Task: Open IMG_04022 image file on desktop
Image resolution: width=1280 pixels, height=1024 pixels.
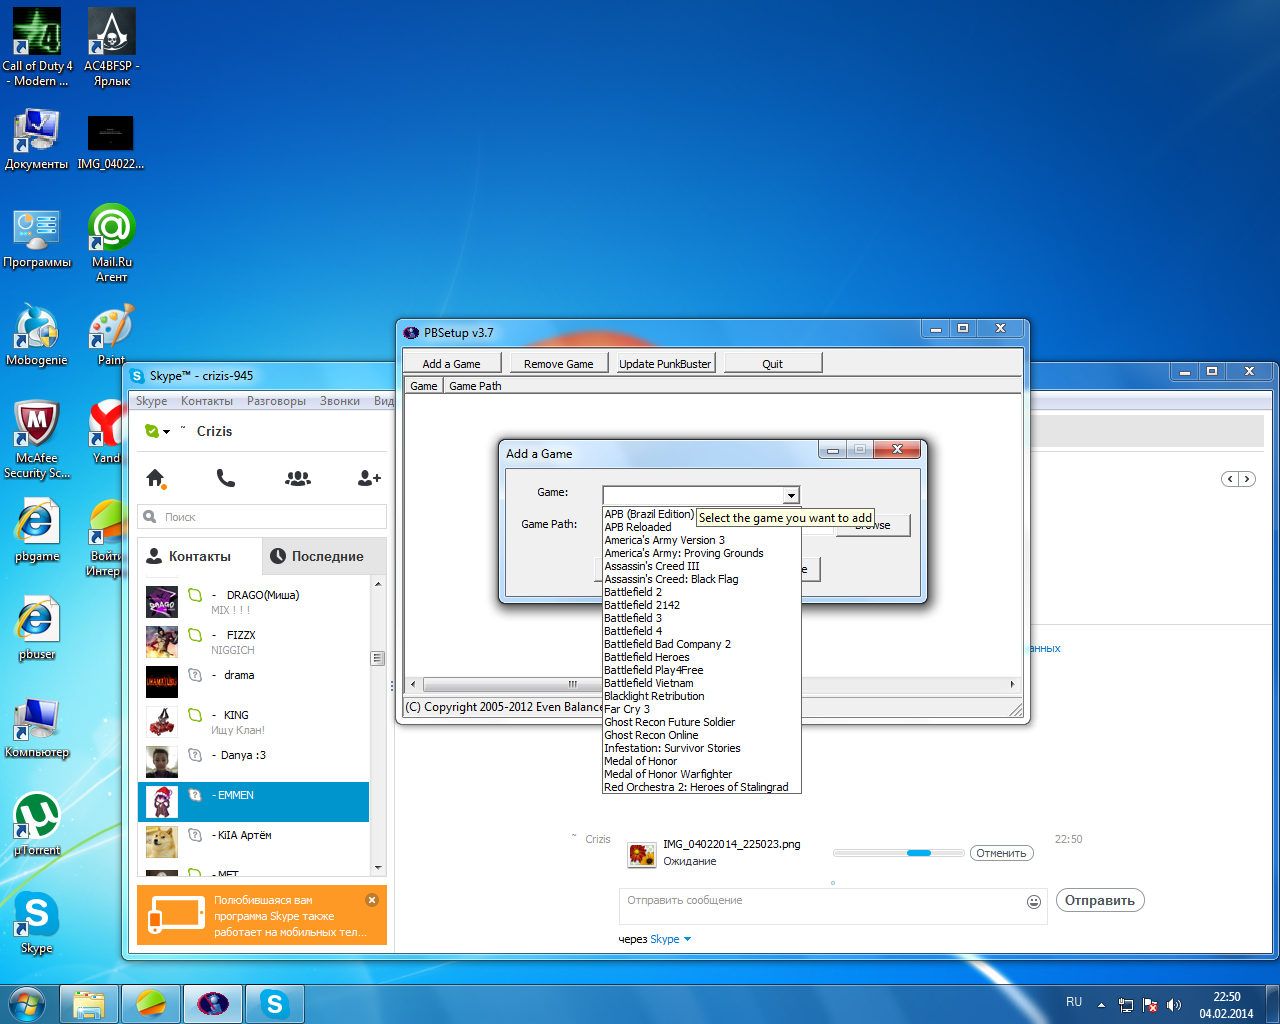Action: 111,140
